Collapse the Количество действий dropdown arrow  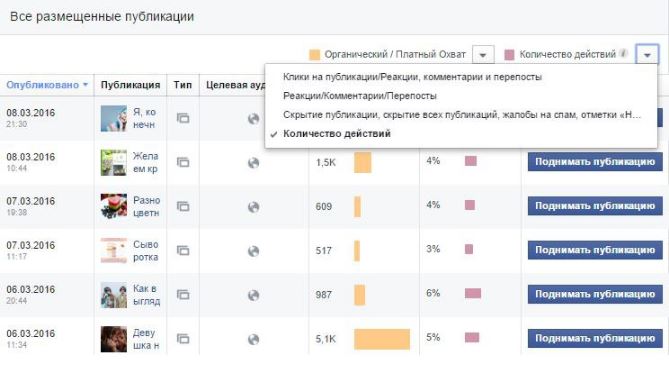647,55
